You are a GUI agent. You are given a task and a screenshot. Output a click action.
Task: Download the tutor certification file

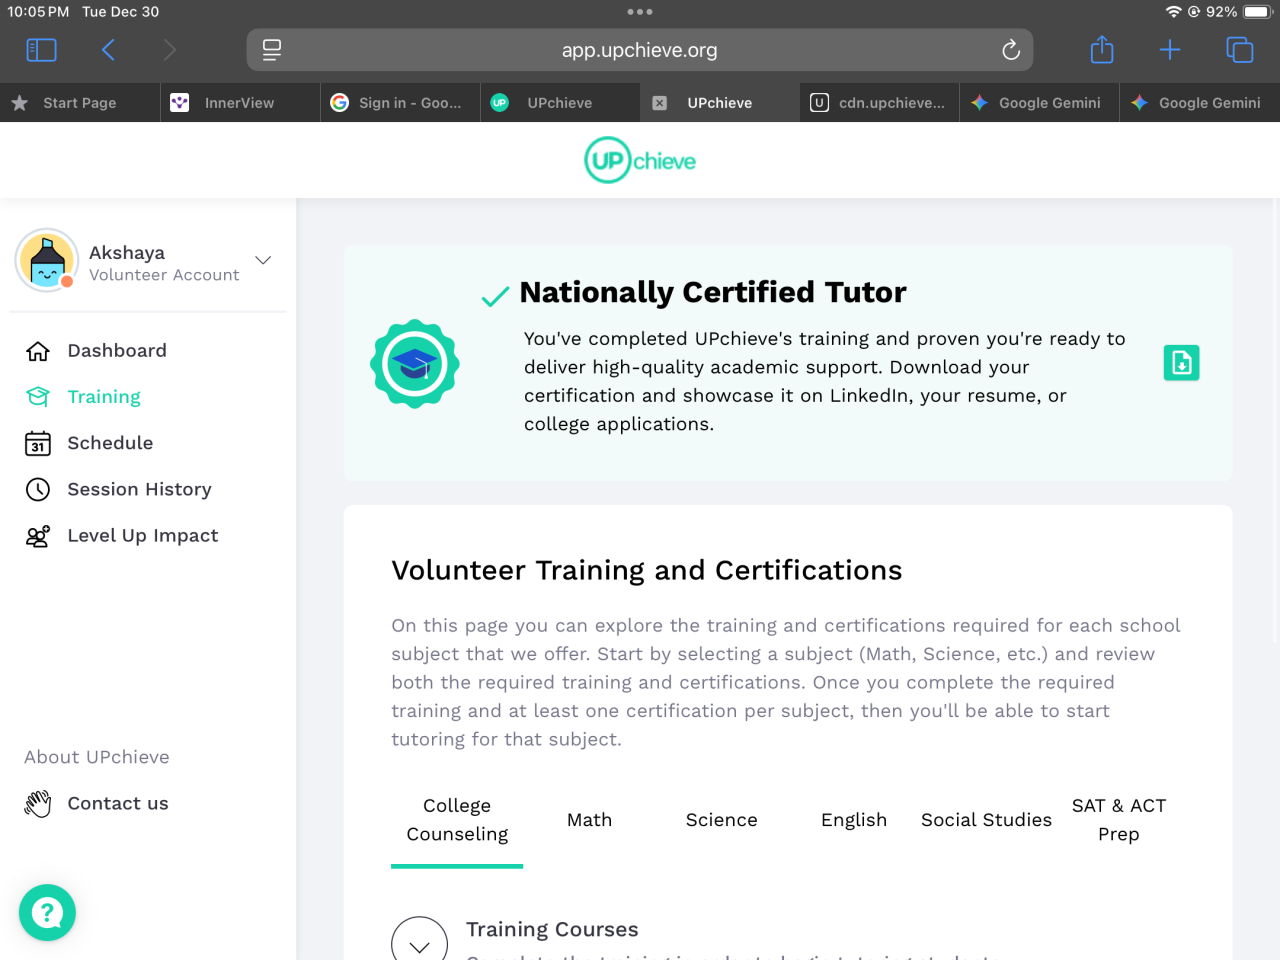(x=1181, y=363)
